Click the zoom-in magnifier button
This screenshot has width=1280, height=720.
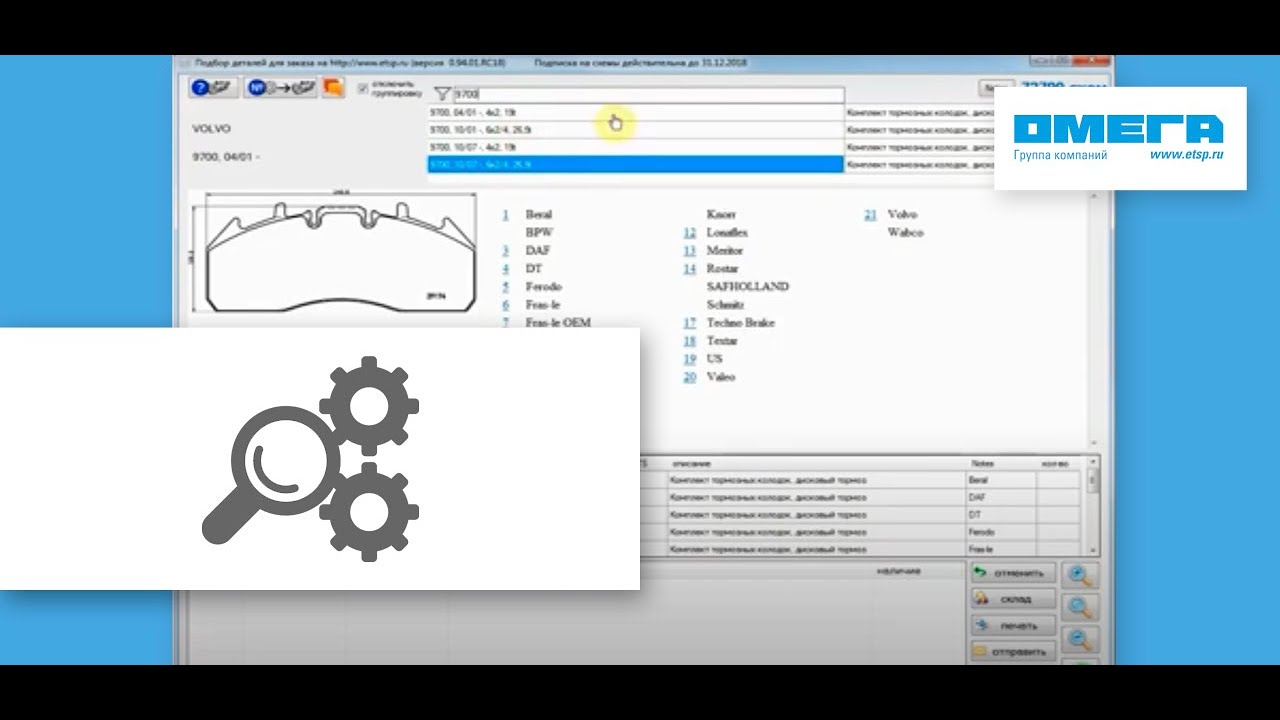pos(1082,575)
